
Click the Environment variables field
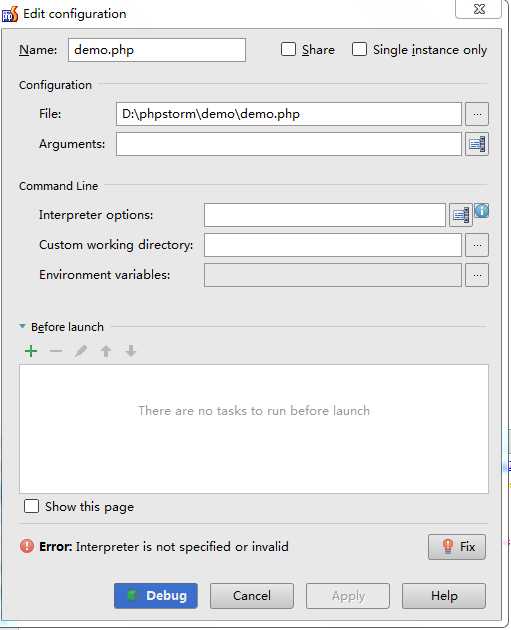click(x=333, y=275)
